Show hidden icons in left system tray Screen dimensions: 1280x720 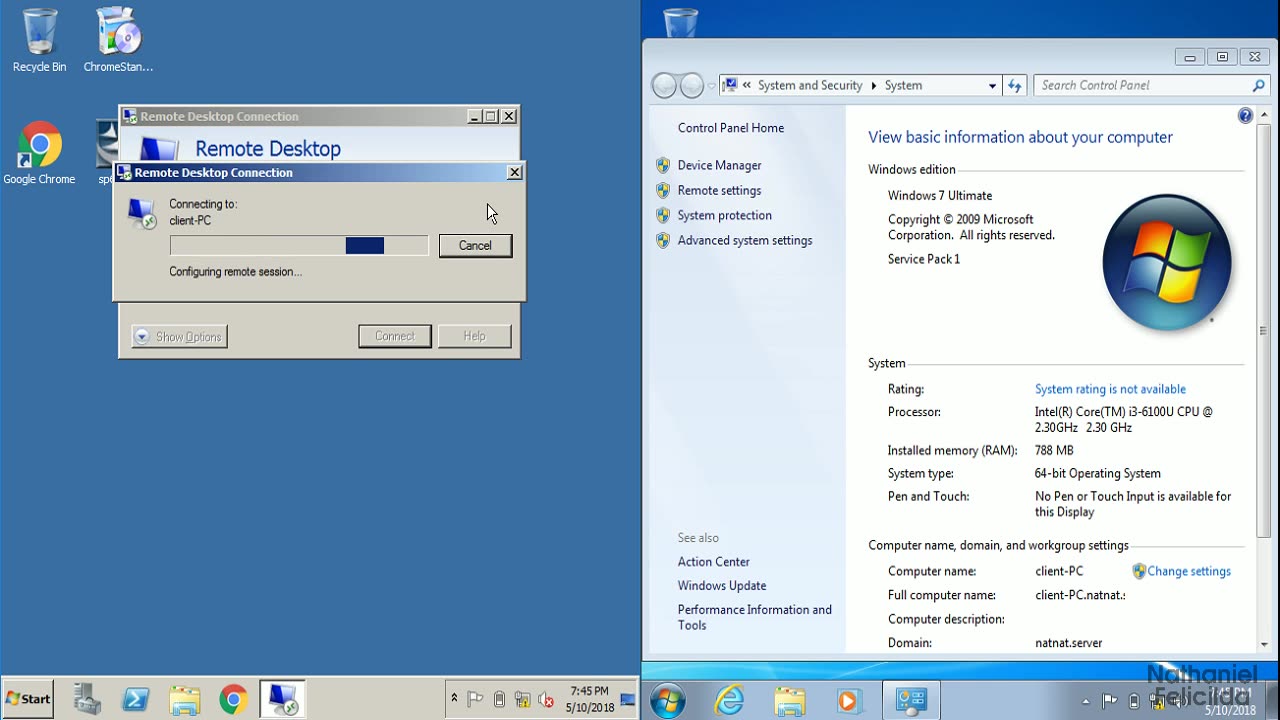pyautogui.click(x=454, y=699)
